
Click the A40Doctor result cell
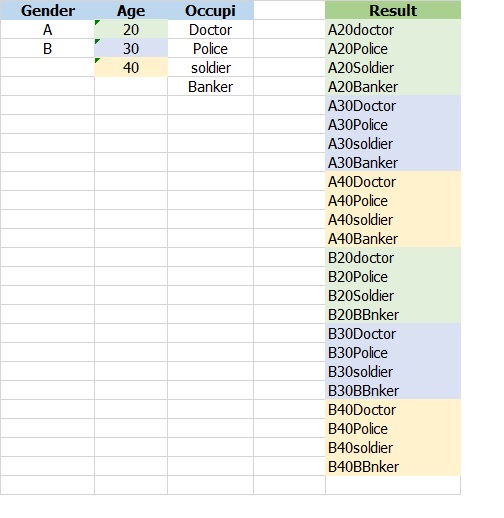pyautogui.click(x=393, y=181)
